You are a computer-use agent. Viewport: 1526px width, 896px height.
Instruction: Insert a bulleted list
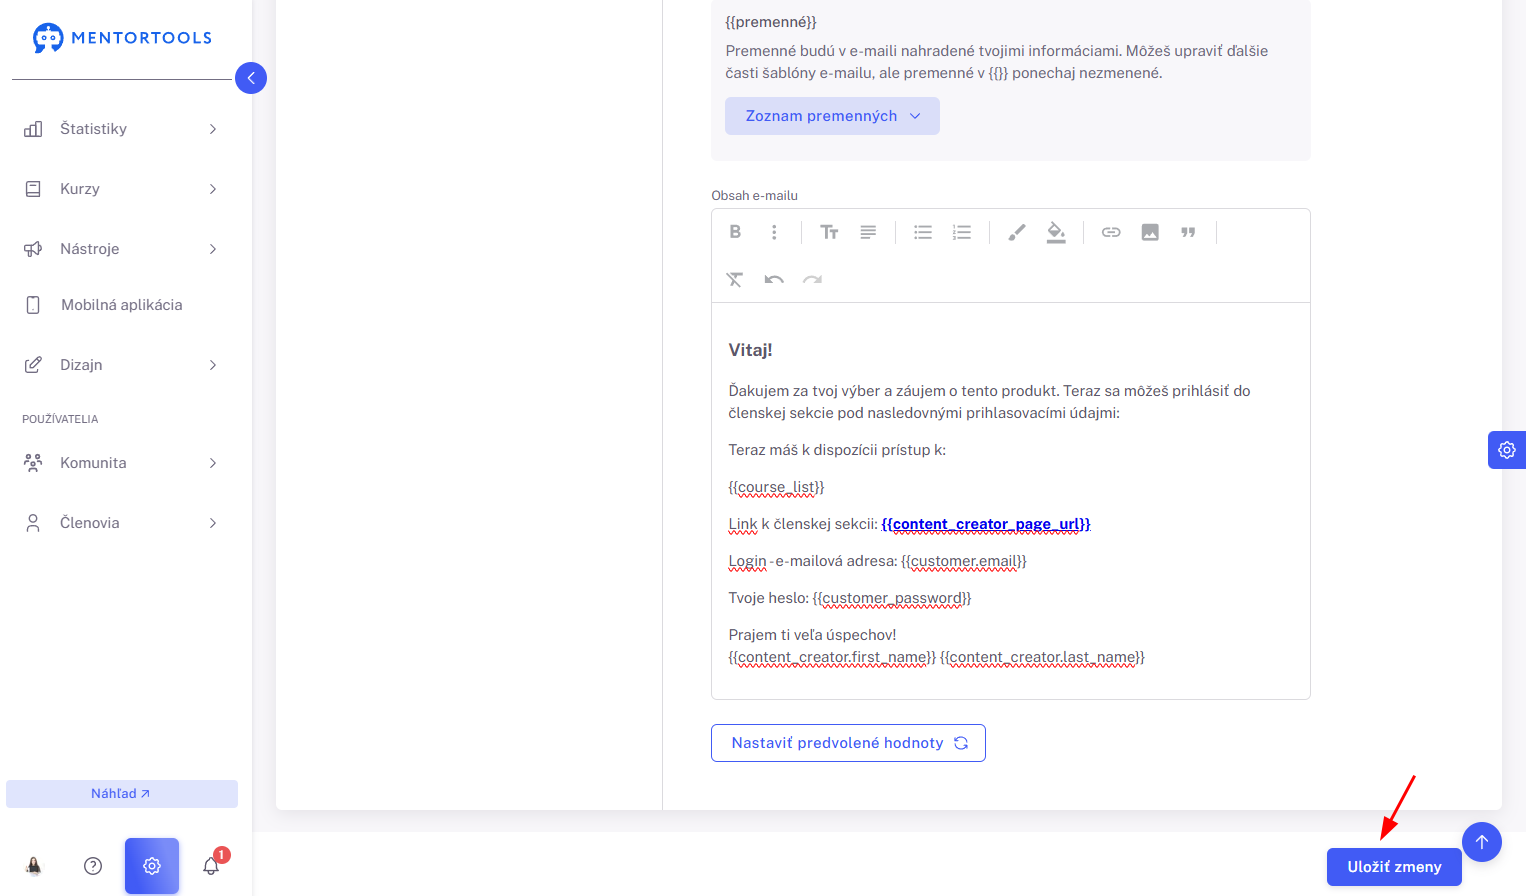[x=923, y=232]
